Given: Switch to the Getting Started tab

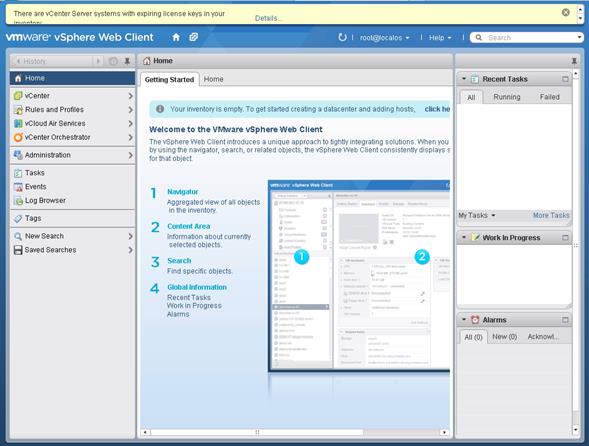Looking at the screenshot, I should [x=169, y=80].
